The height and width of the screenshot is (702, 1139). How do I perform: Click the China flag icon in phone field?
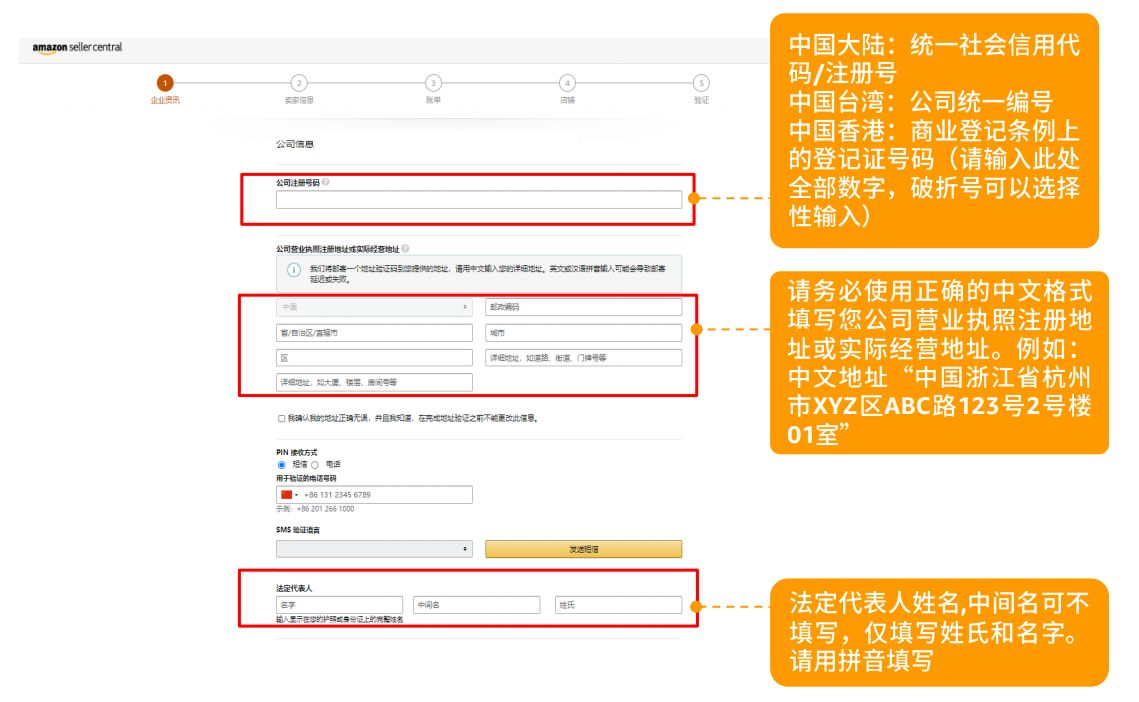coord(286,495)
